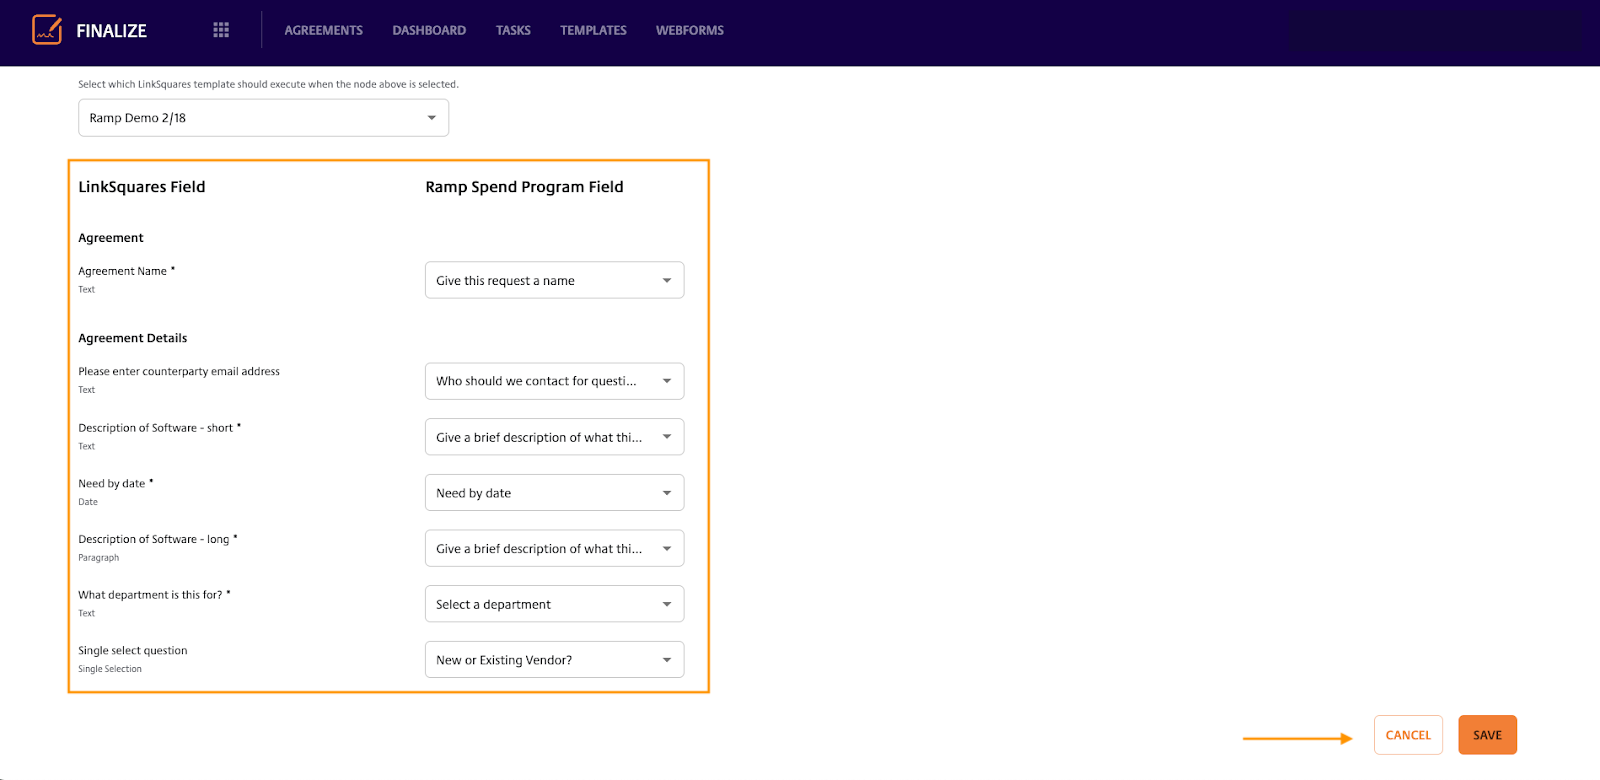The image size is (1600, 780).
Task: Click the caret of New or Existing Vendor
Action: click(x=667, y=660)
